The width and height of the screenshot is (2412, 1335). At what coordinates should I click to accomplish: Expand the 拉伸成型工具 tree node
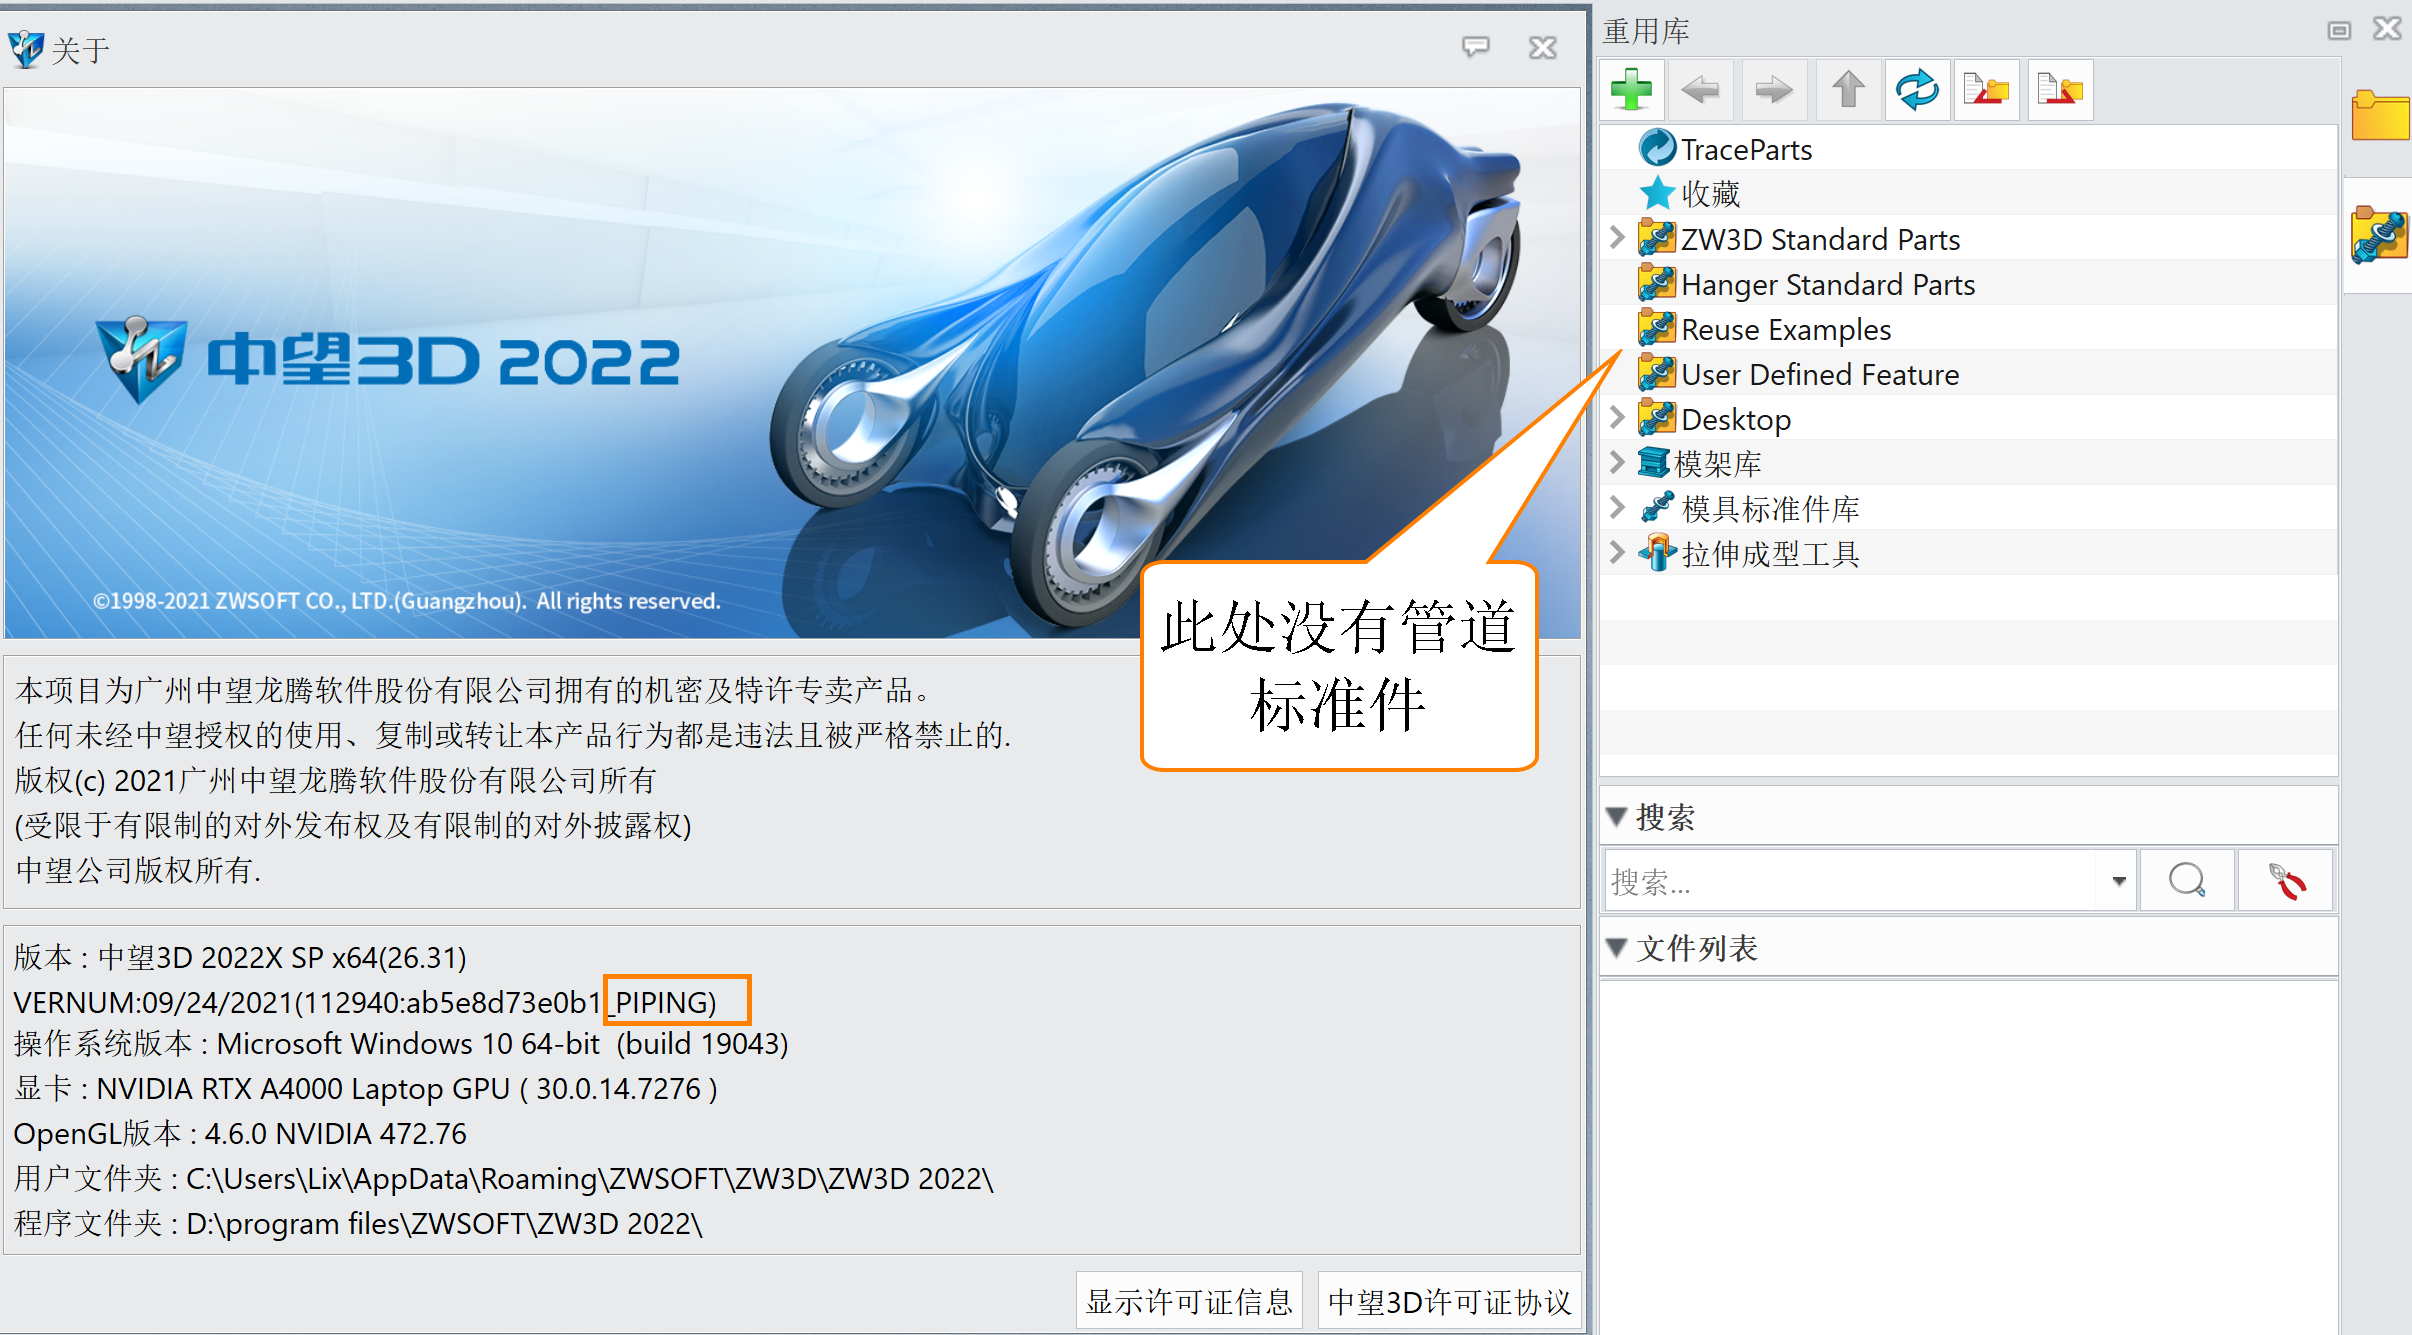click(1617, 552)
